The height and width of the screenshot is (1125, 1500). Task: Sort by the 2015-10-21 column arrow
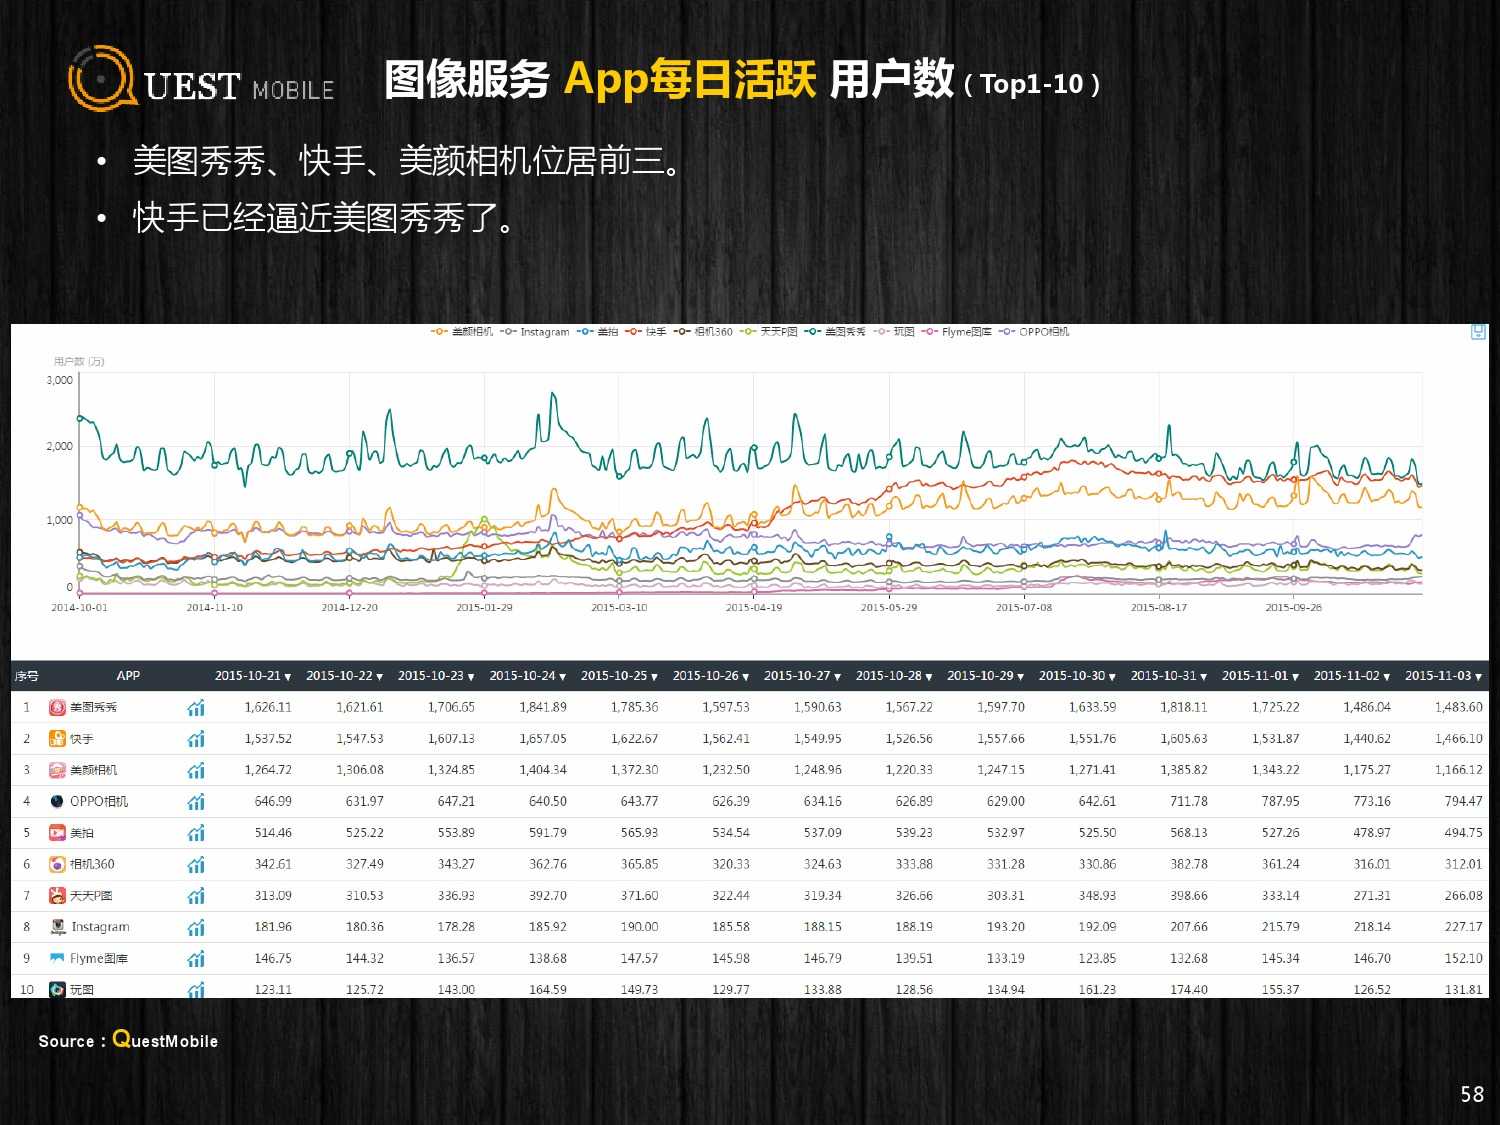coord(288,677)
